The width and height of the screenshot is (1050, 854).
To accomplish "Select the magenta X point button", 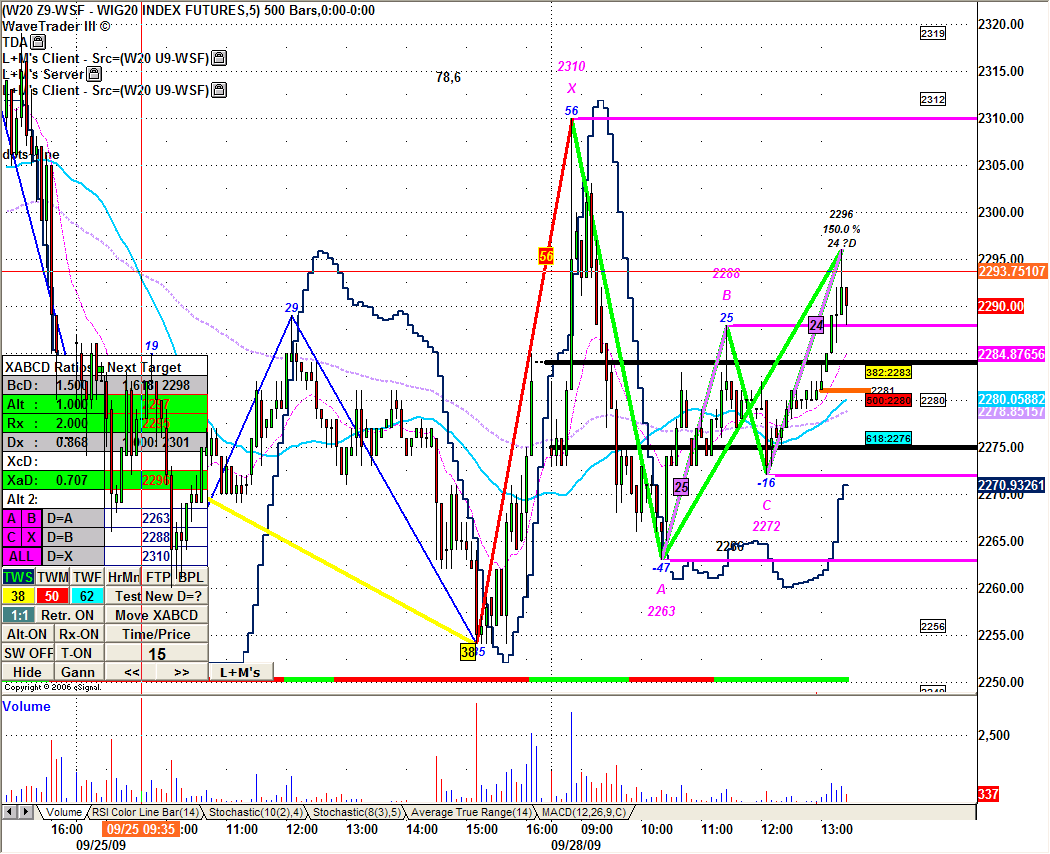I will [x=31, y=537].
